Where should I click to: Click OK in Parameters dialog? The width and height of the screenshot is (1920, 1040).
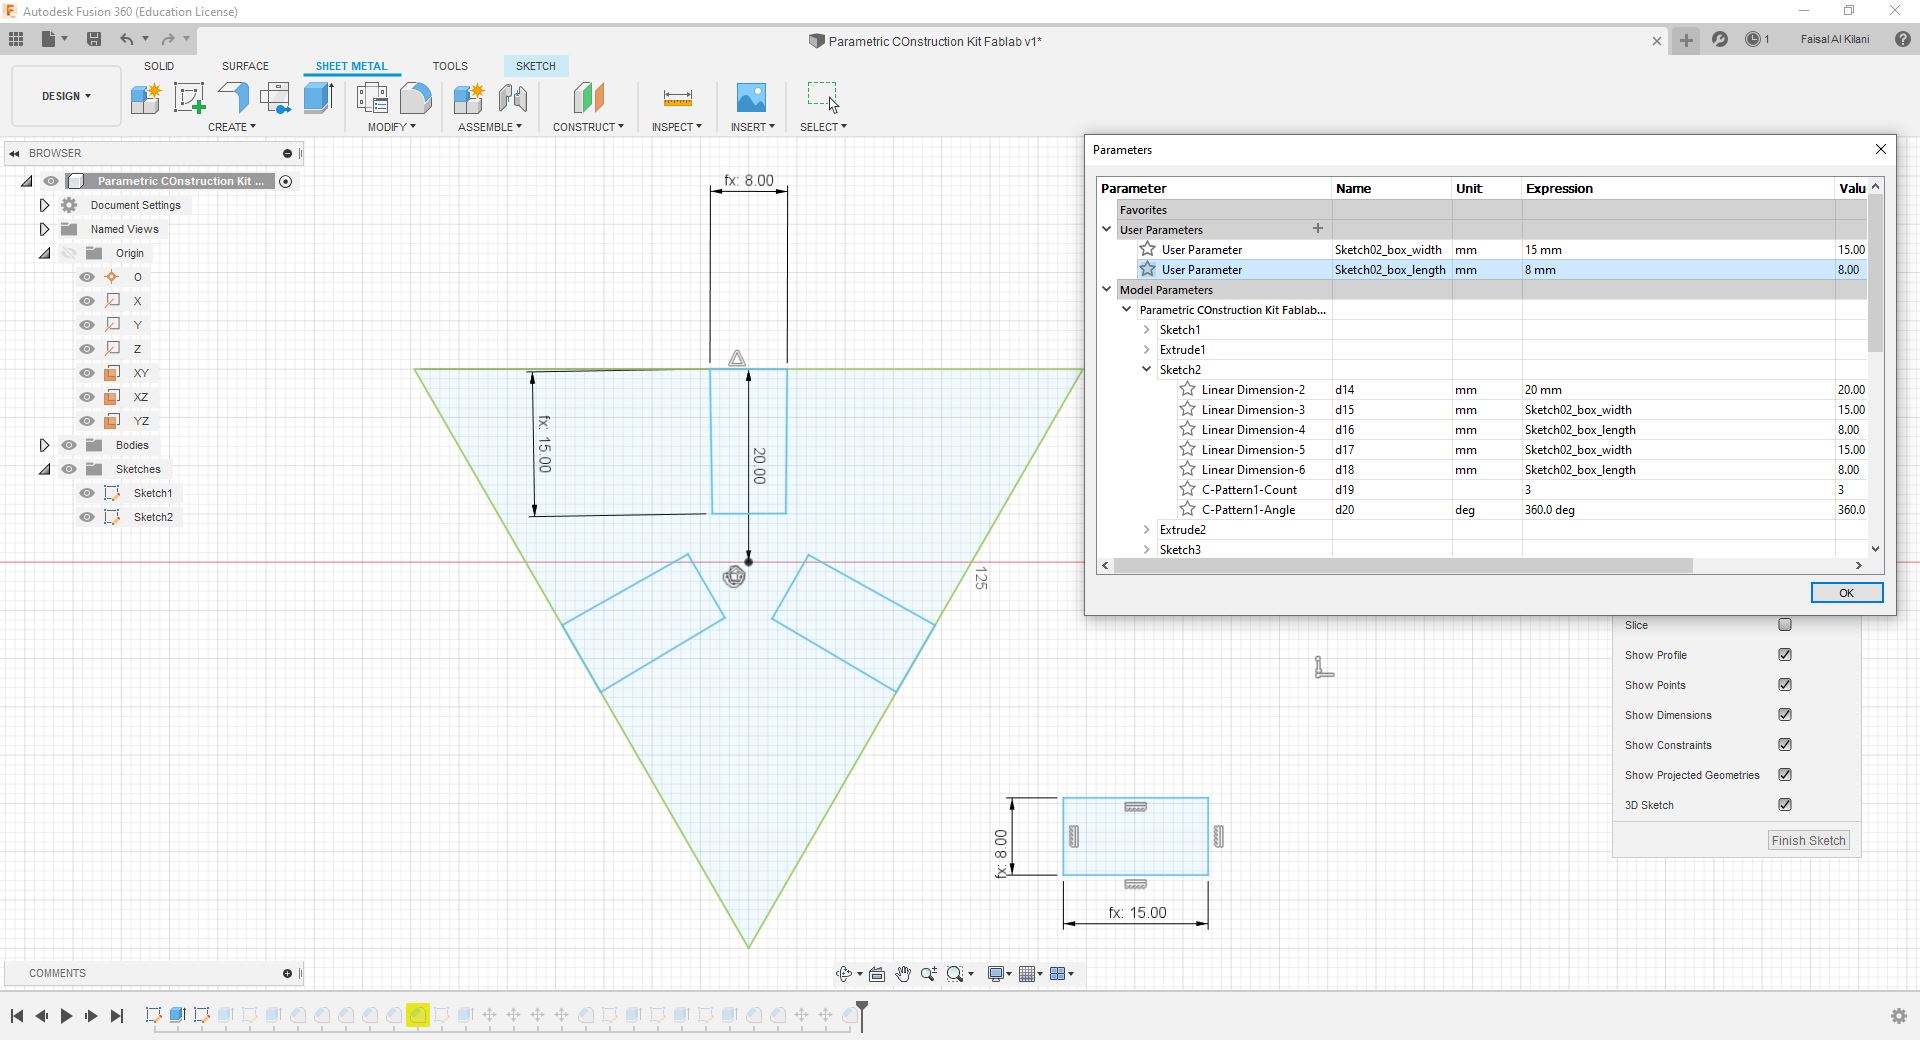(1846, 593)
